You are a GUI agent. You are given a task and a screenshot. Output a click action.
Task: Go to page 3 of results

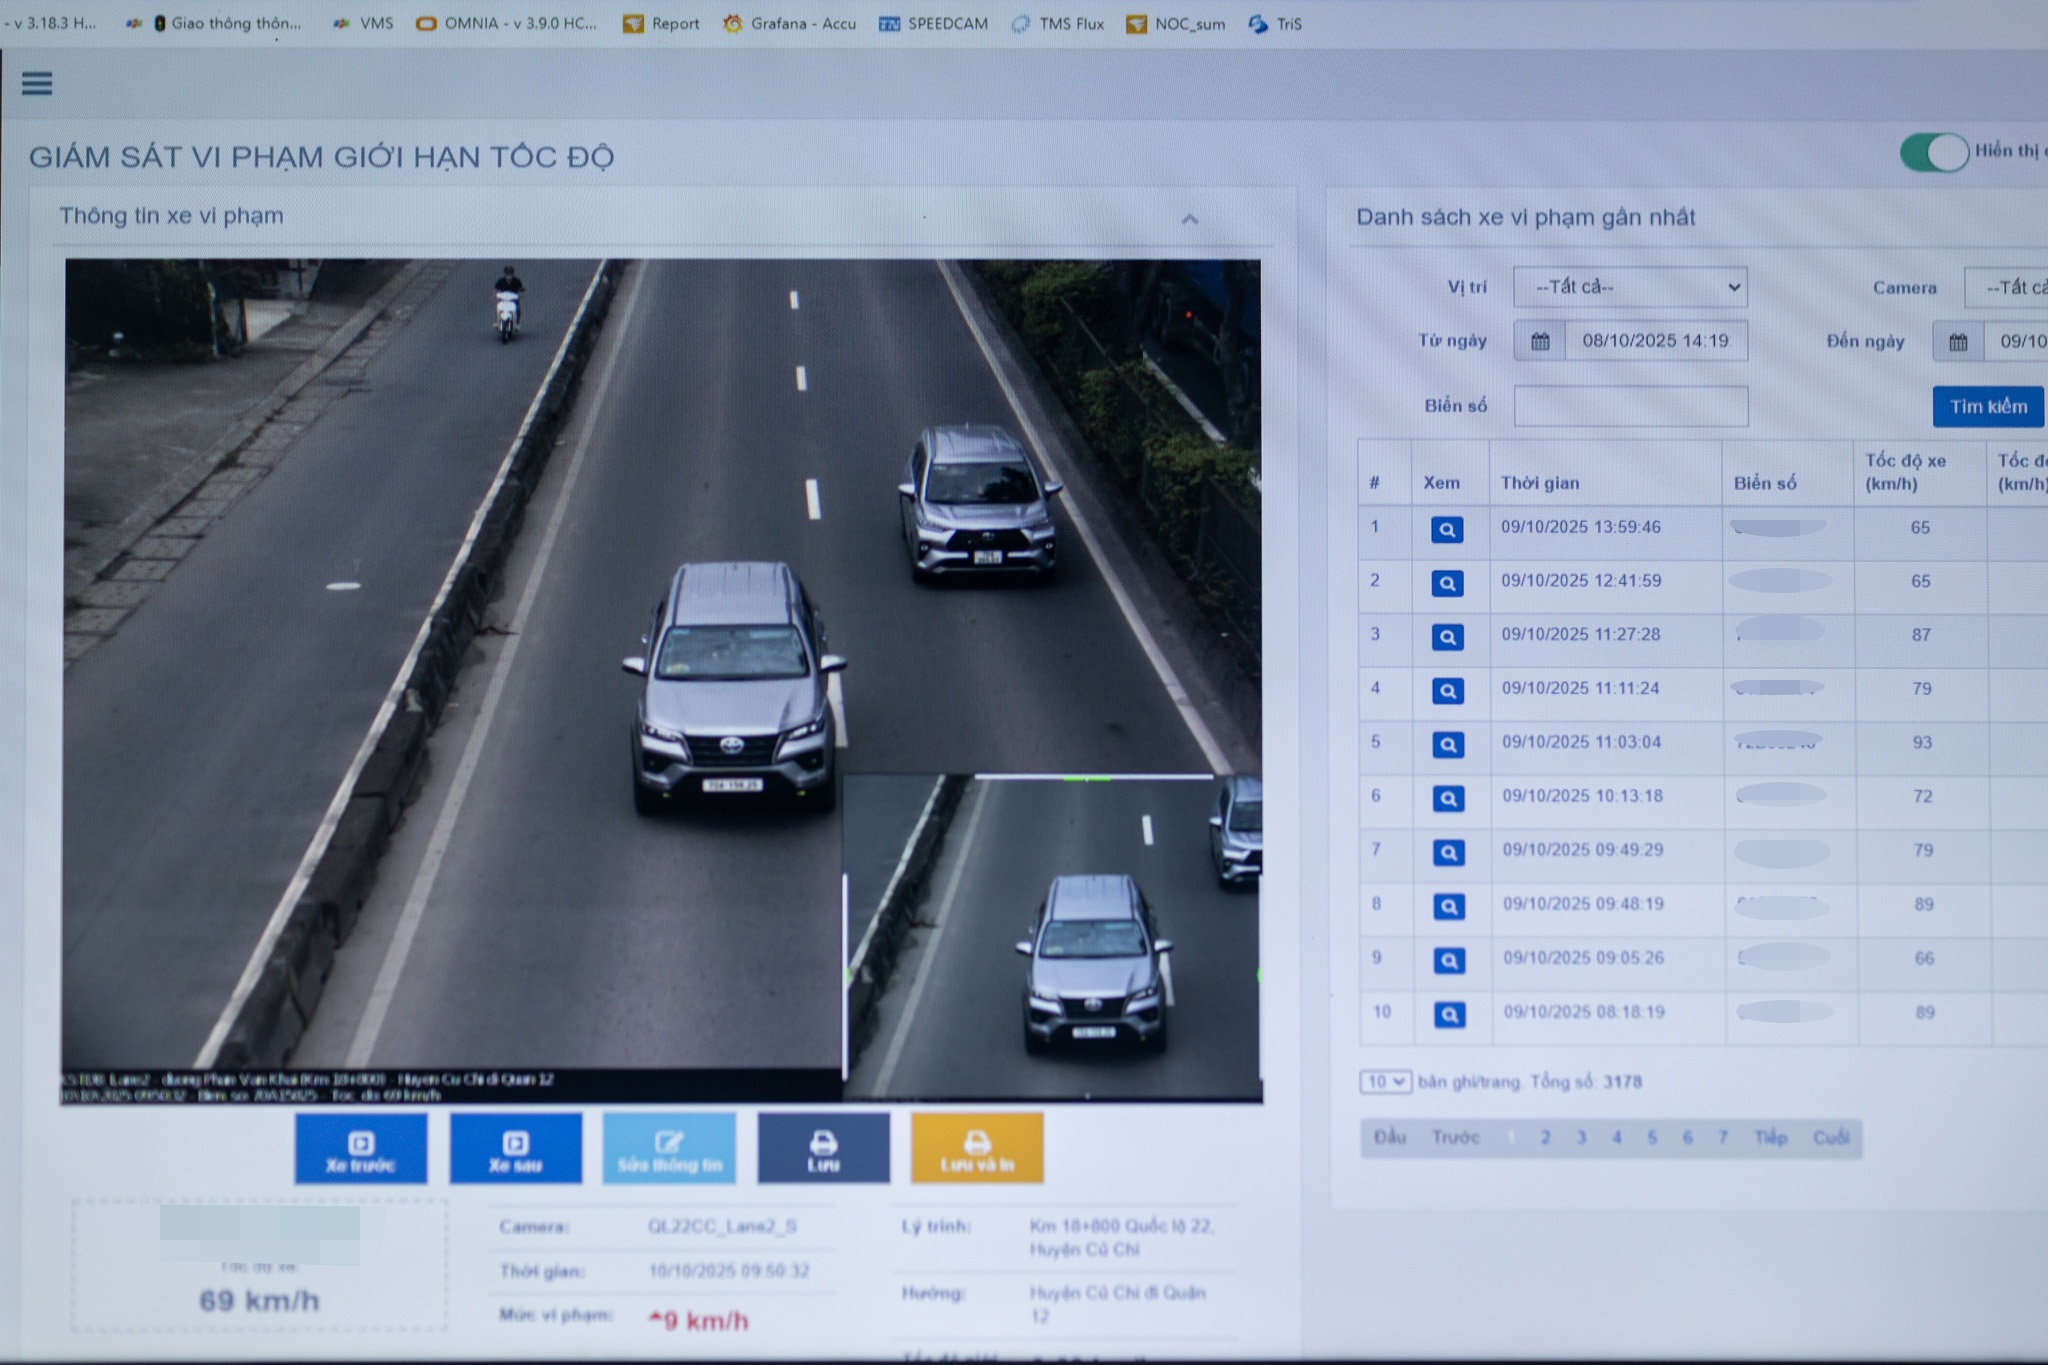1581,1137
